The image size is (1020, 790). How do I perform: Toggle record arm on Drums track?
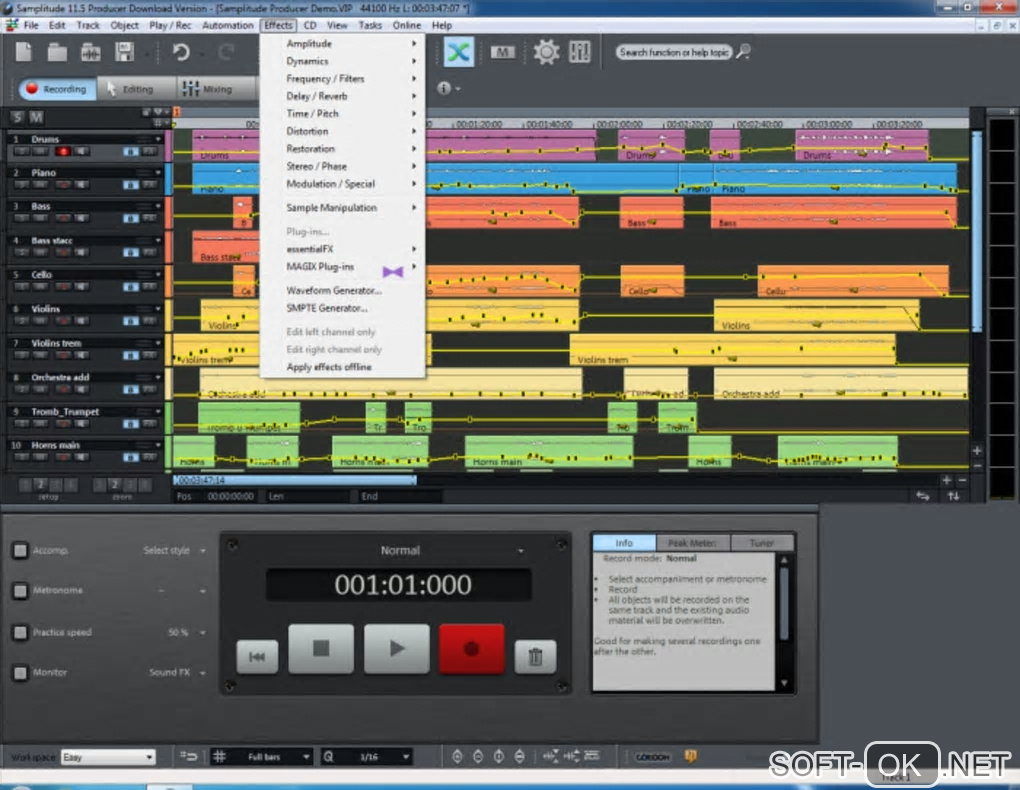tap(63, 152)
